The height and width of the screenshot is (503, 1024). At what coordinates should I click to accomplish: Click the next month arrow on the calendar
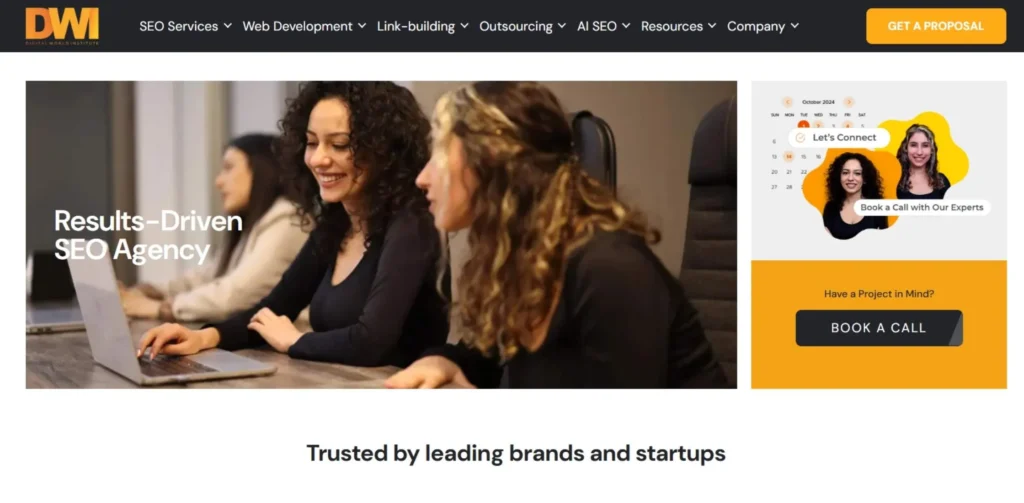[x=848, y=102]
